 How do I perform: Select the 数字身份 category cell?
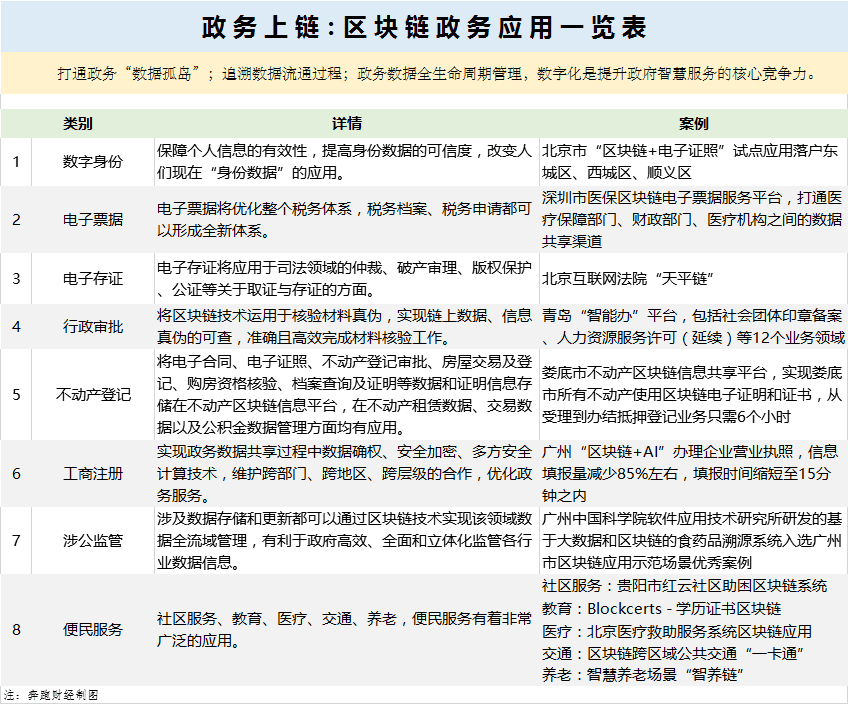pyautogui.click(x=93, y=162)
